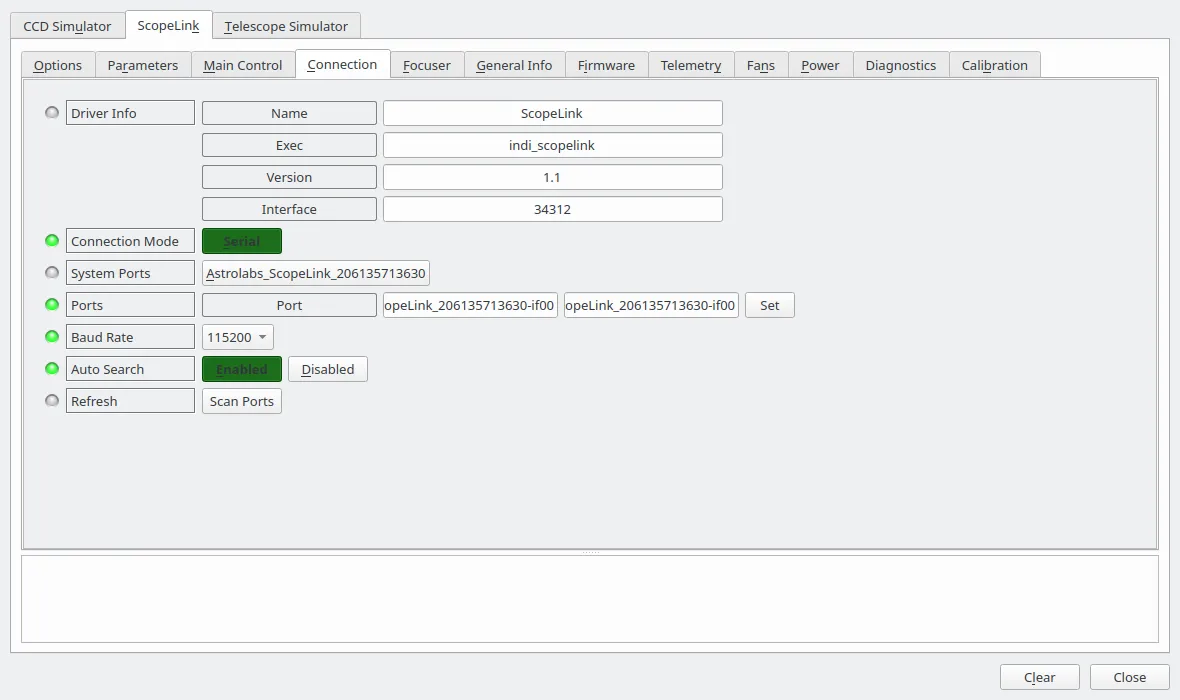This screenshot has width=1180, height=700.
Task: Enable Auto Search
Action: (242, 369)
